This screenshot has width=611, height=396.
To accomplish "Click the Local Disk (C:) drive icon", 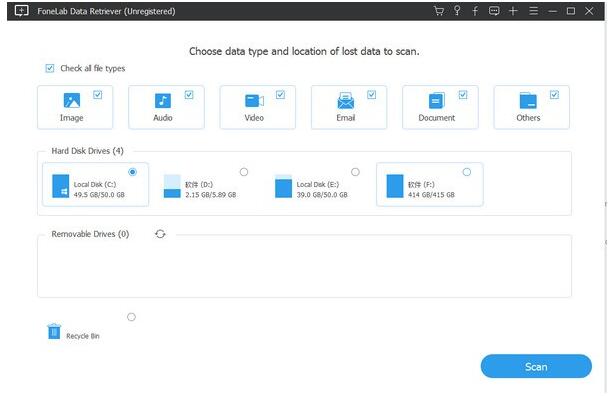I will click(60, 186).
